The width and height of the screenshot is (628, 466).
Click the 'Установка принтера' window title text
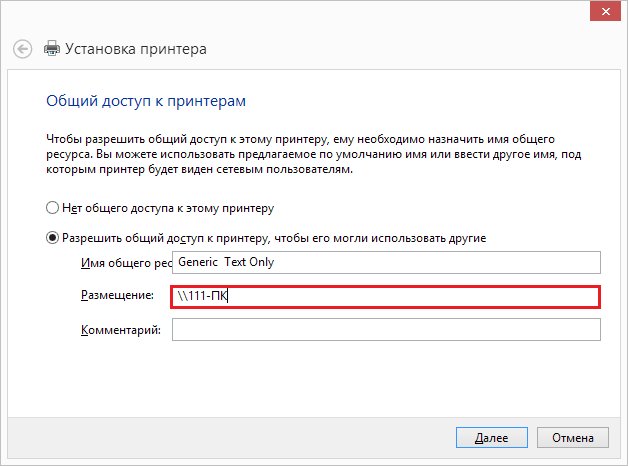137,48
